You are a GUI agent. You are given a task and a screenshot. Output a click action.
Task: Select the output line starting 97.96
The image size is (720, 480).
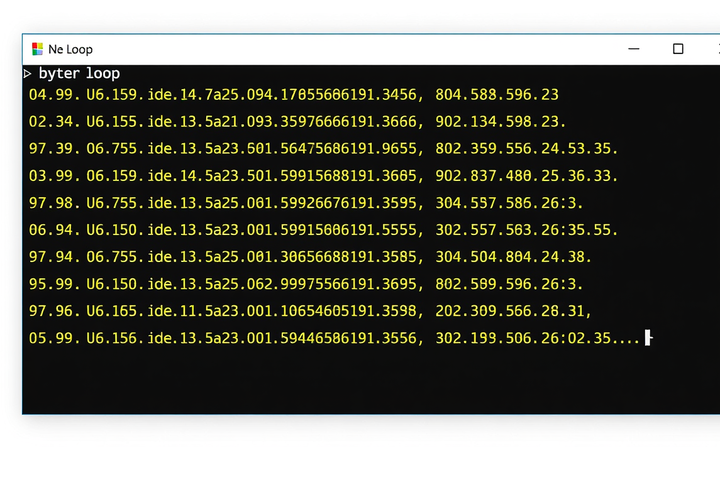(310, 311)
